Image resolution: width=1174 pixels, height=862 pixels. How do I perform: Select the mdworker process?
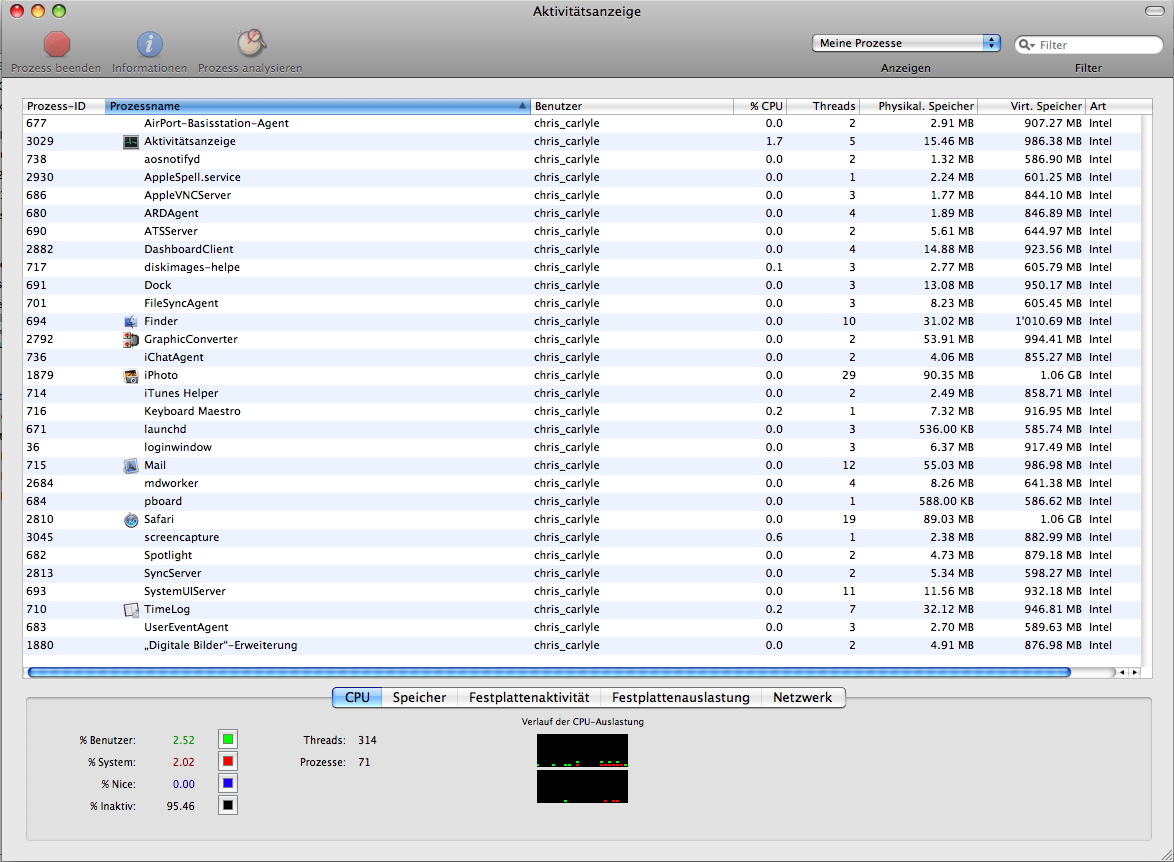tap(582, 484)
